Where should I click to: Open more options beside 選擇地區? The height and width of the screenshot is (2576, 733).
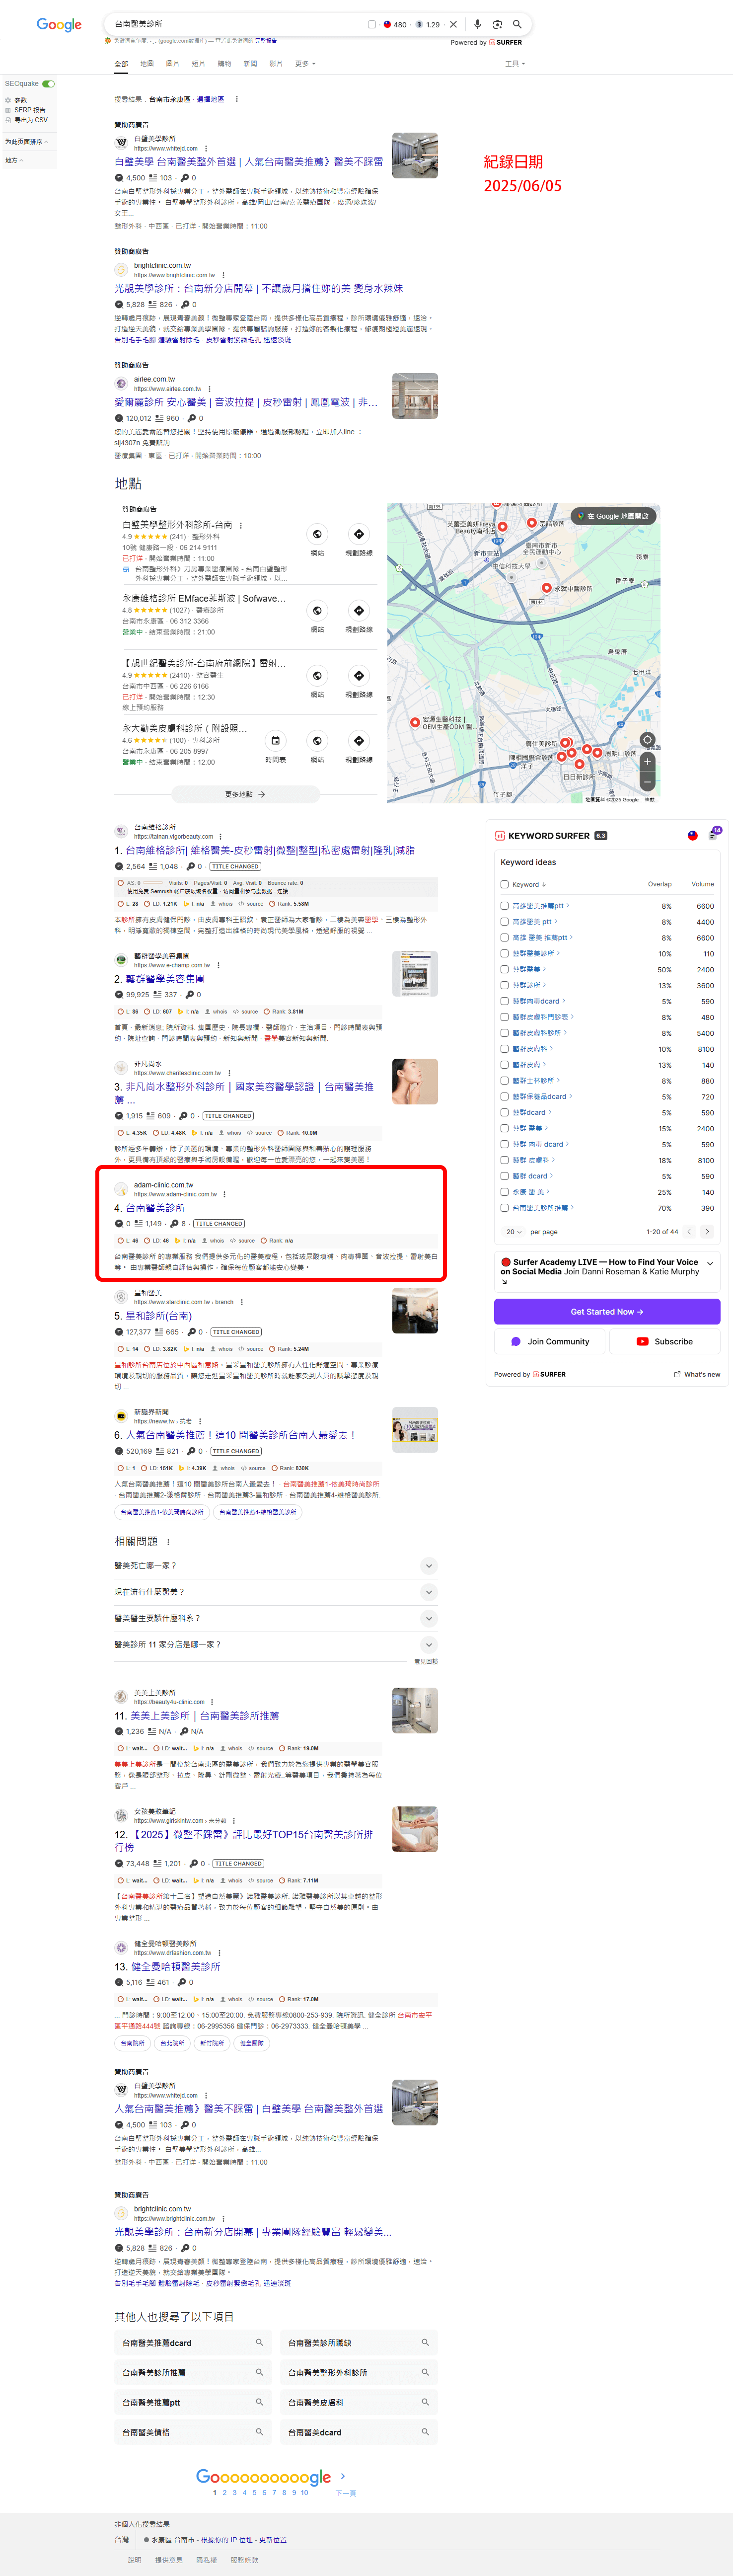(x=237, y=99)
